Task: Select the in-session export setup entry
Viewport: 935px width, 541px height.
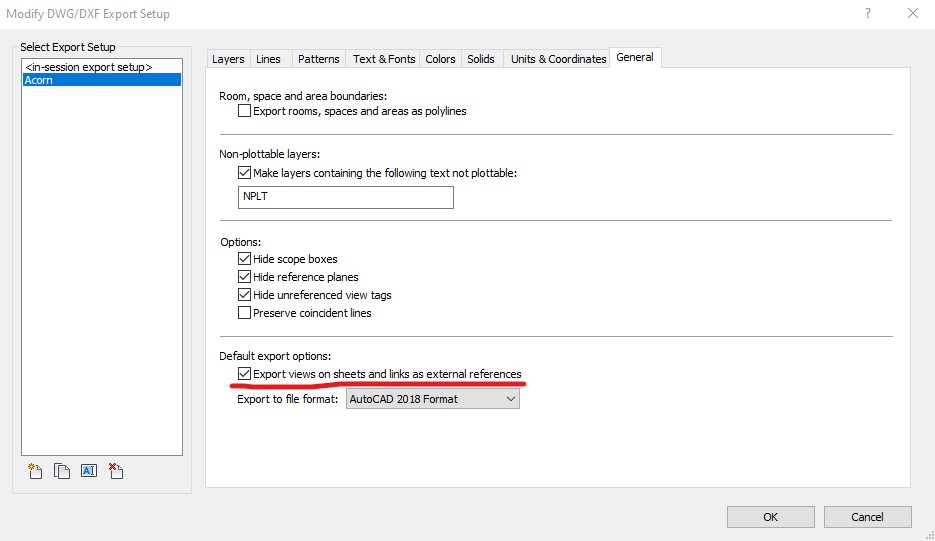Action: [x=88, y=66]
